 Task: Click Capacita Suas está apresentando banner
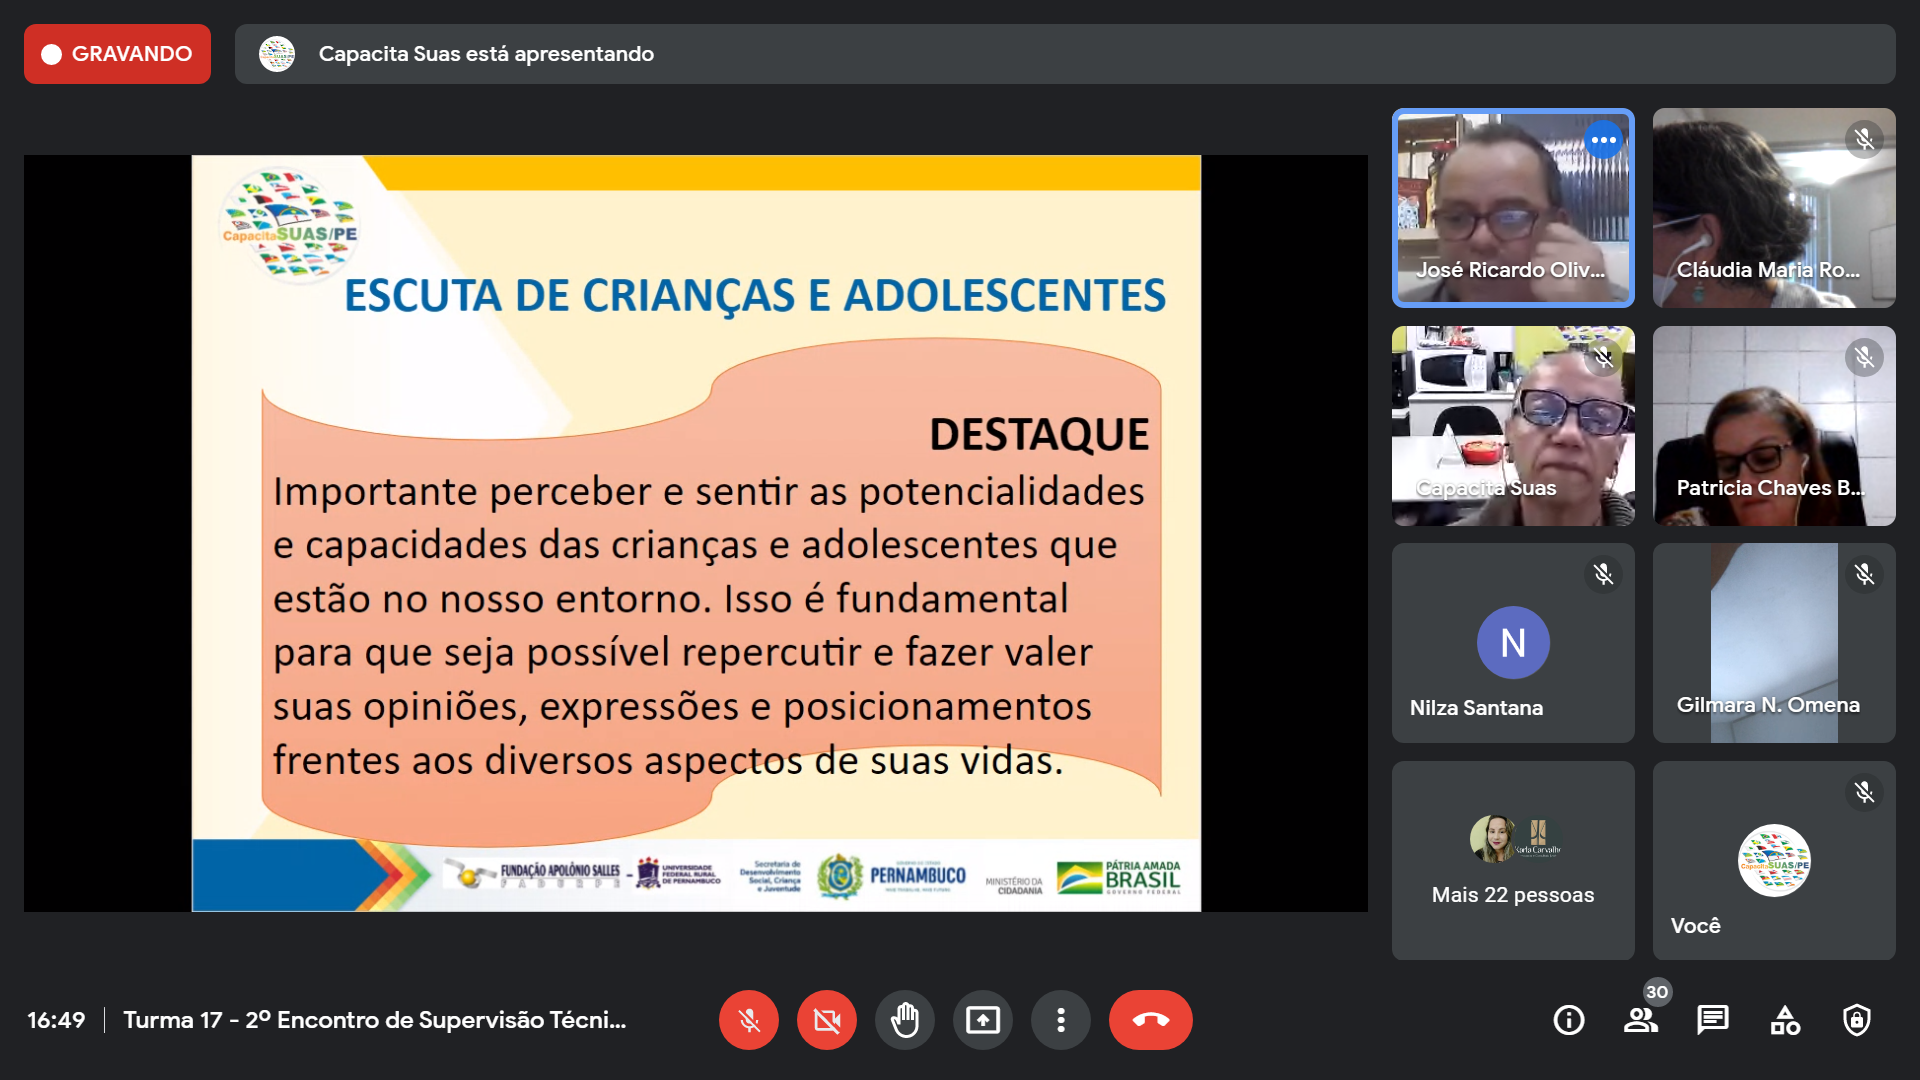coord(486,54)
